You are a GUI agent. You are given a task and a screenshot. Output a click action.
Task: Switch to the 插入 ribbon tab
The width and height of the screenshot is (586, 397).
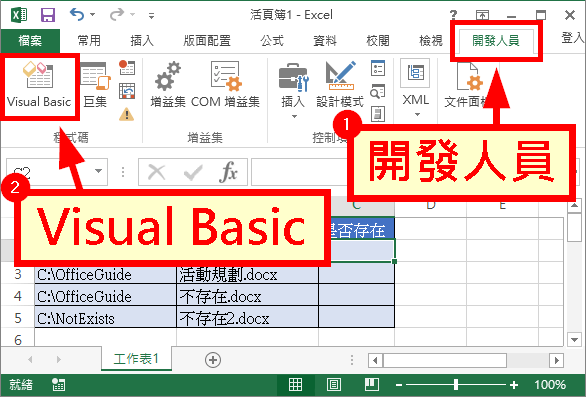pyautogui.click(x=142, y=40)
